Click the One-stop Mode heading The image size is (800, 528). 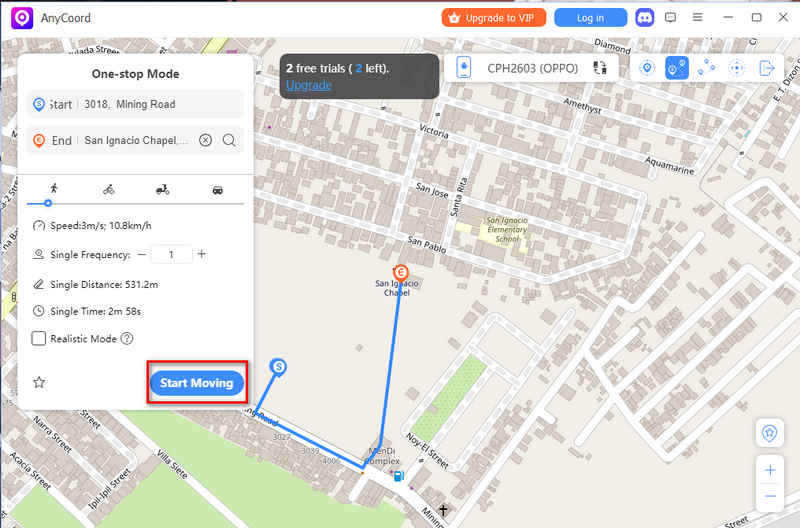click(x=135, y=74)
